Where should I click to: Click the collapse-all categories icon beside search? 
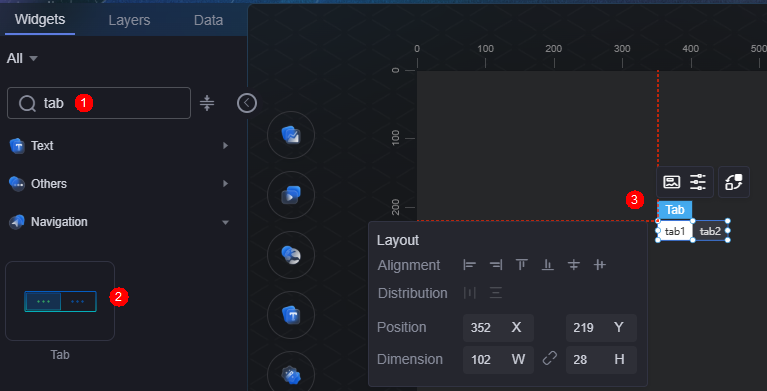207,103
